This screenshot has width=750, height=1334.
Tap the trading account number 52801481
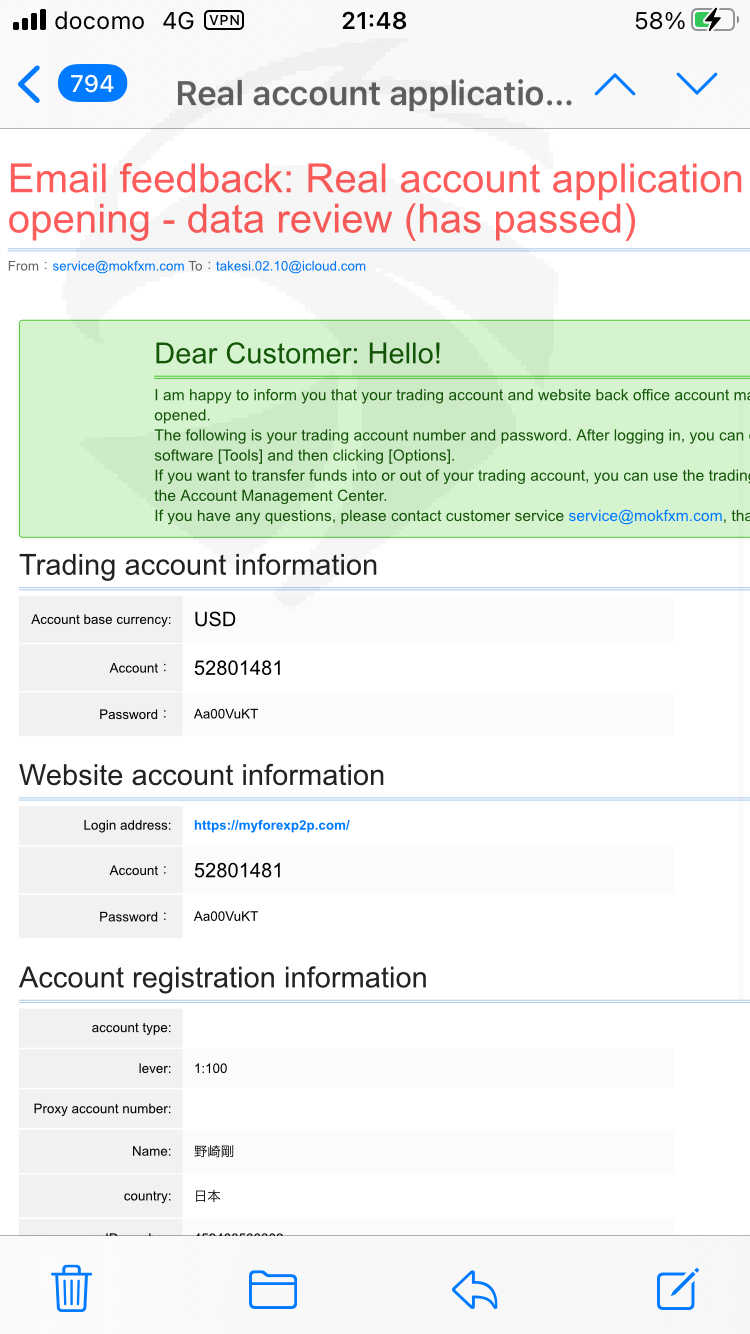[x=238, y=668]
